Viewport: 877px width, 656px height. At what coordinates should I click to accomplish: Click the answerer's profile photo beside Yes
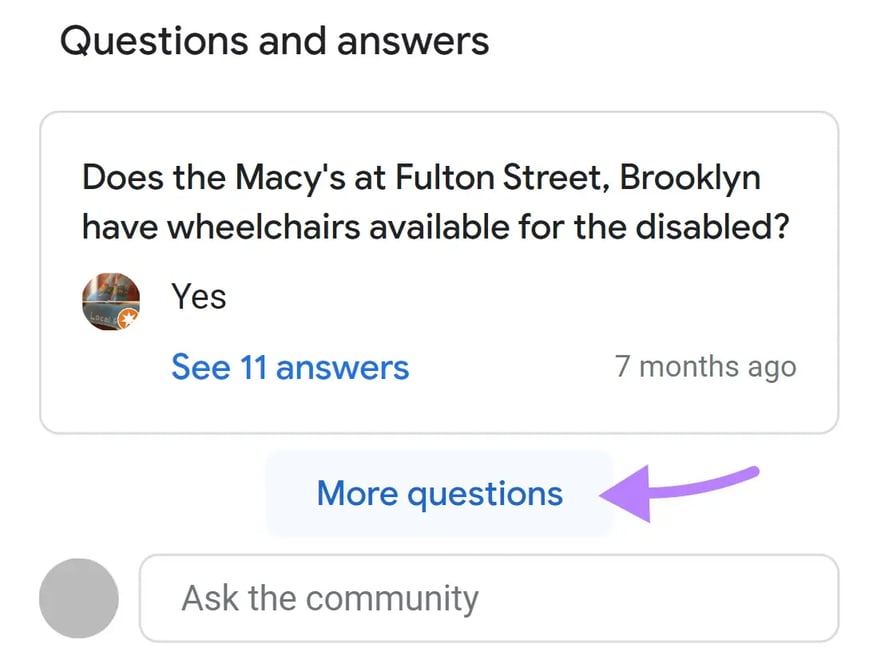coord(111,301)
